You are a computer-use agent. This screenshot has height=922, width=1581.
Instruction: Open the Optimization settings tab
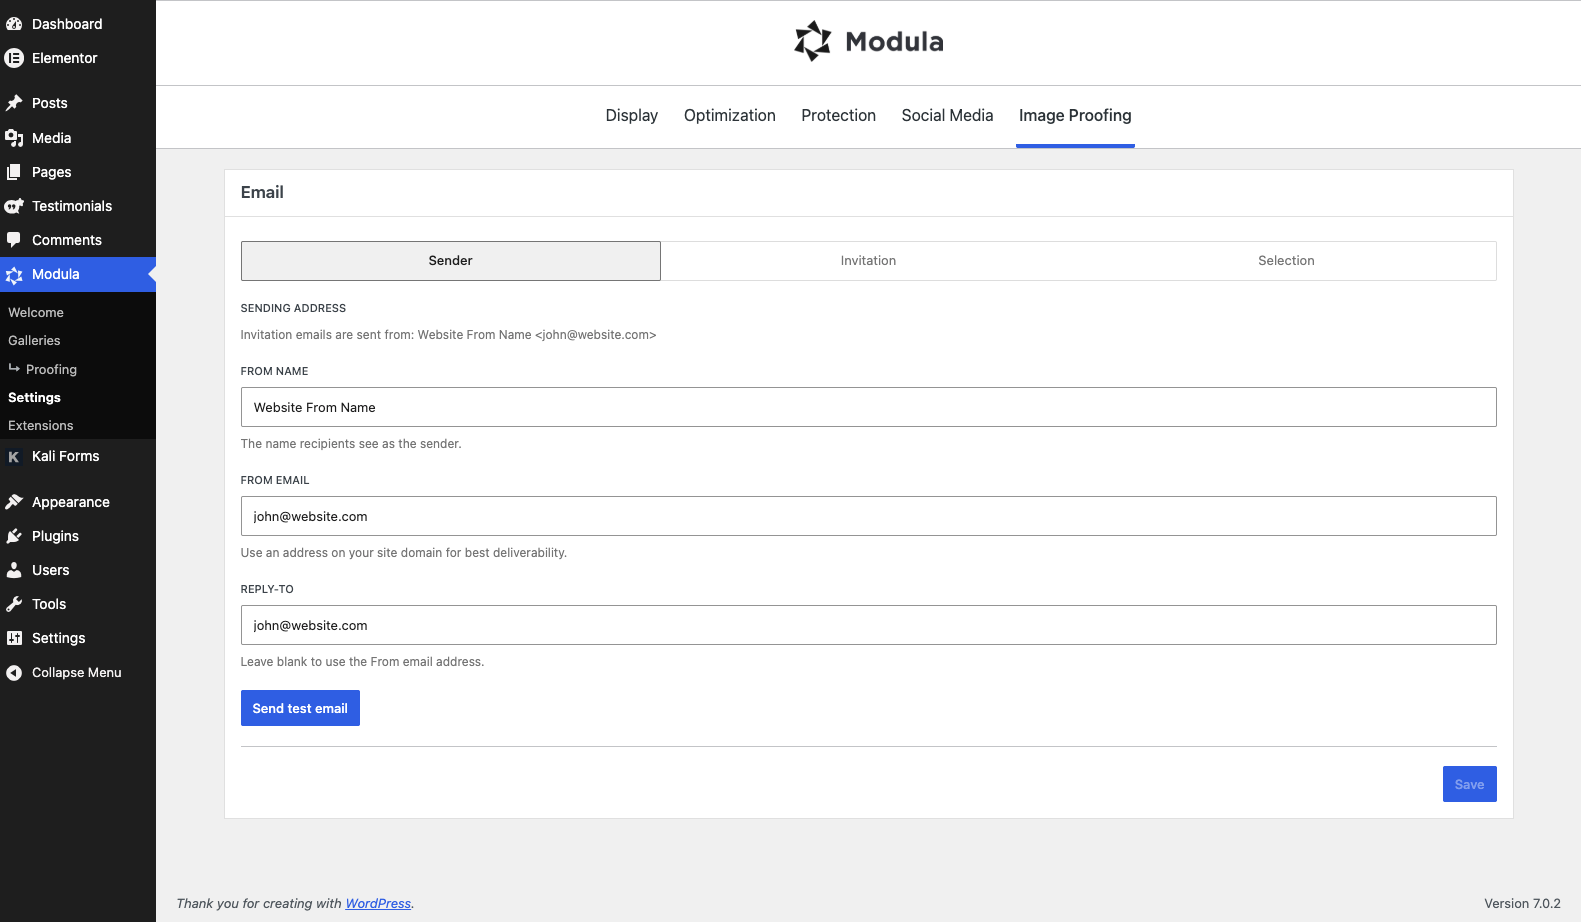pyautogui.click(x=730, y=116)
